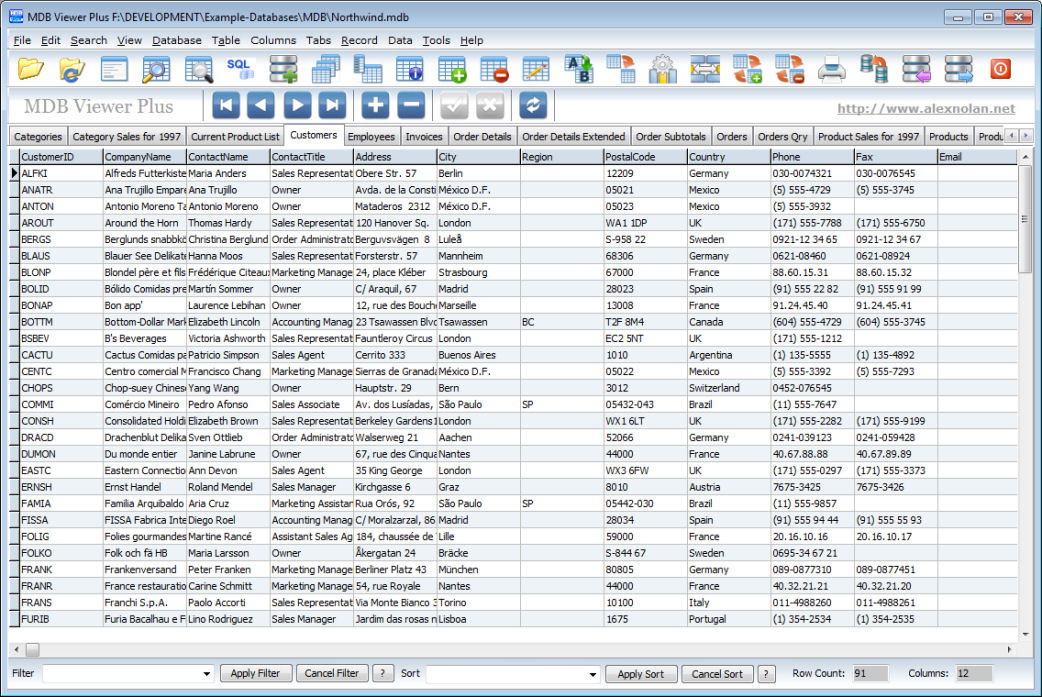
Task: Refresh the record view
Action: (x=531, y=104)
